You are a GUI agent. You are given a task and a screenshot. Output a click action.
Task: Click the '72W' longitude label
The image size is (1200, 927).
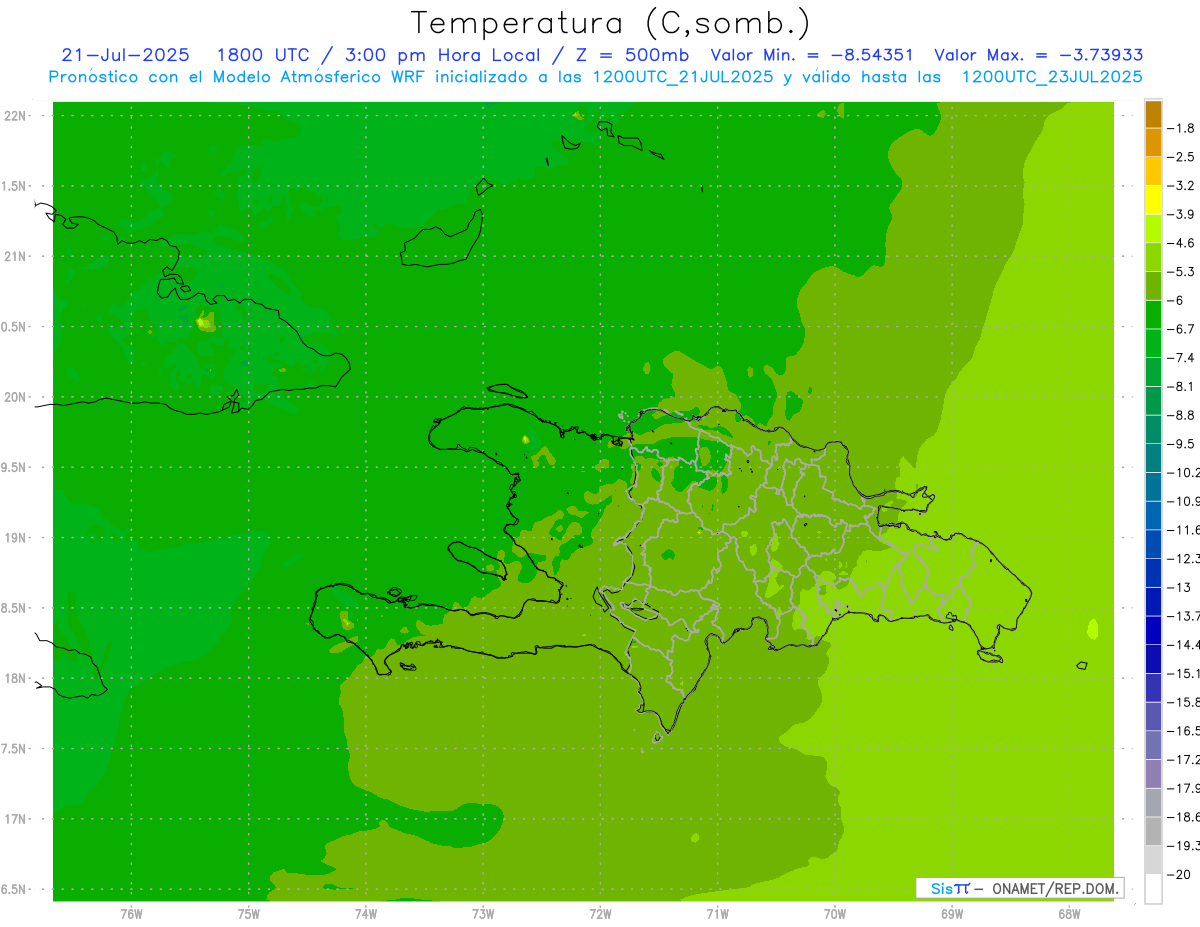click(x=600, y=914)
